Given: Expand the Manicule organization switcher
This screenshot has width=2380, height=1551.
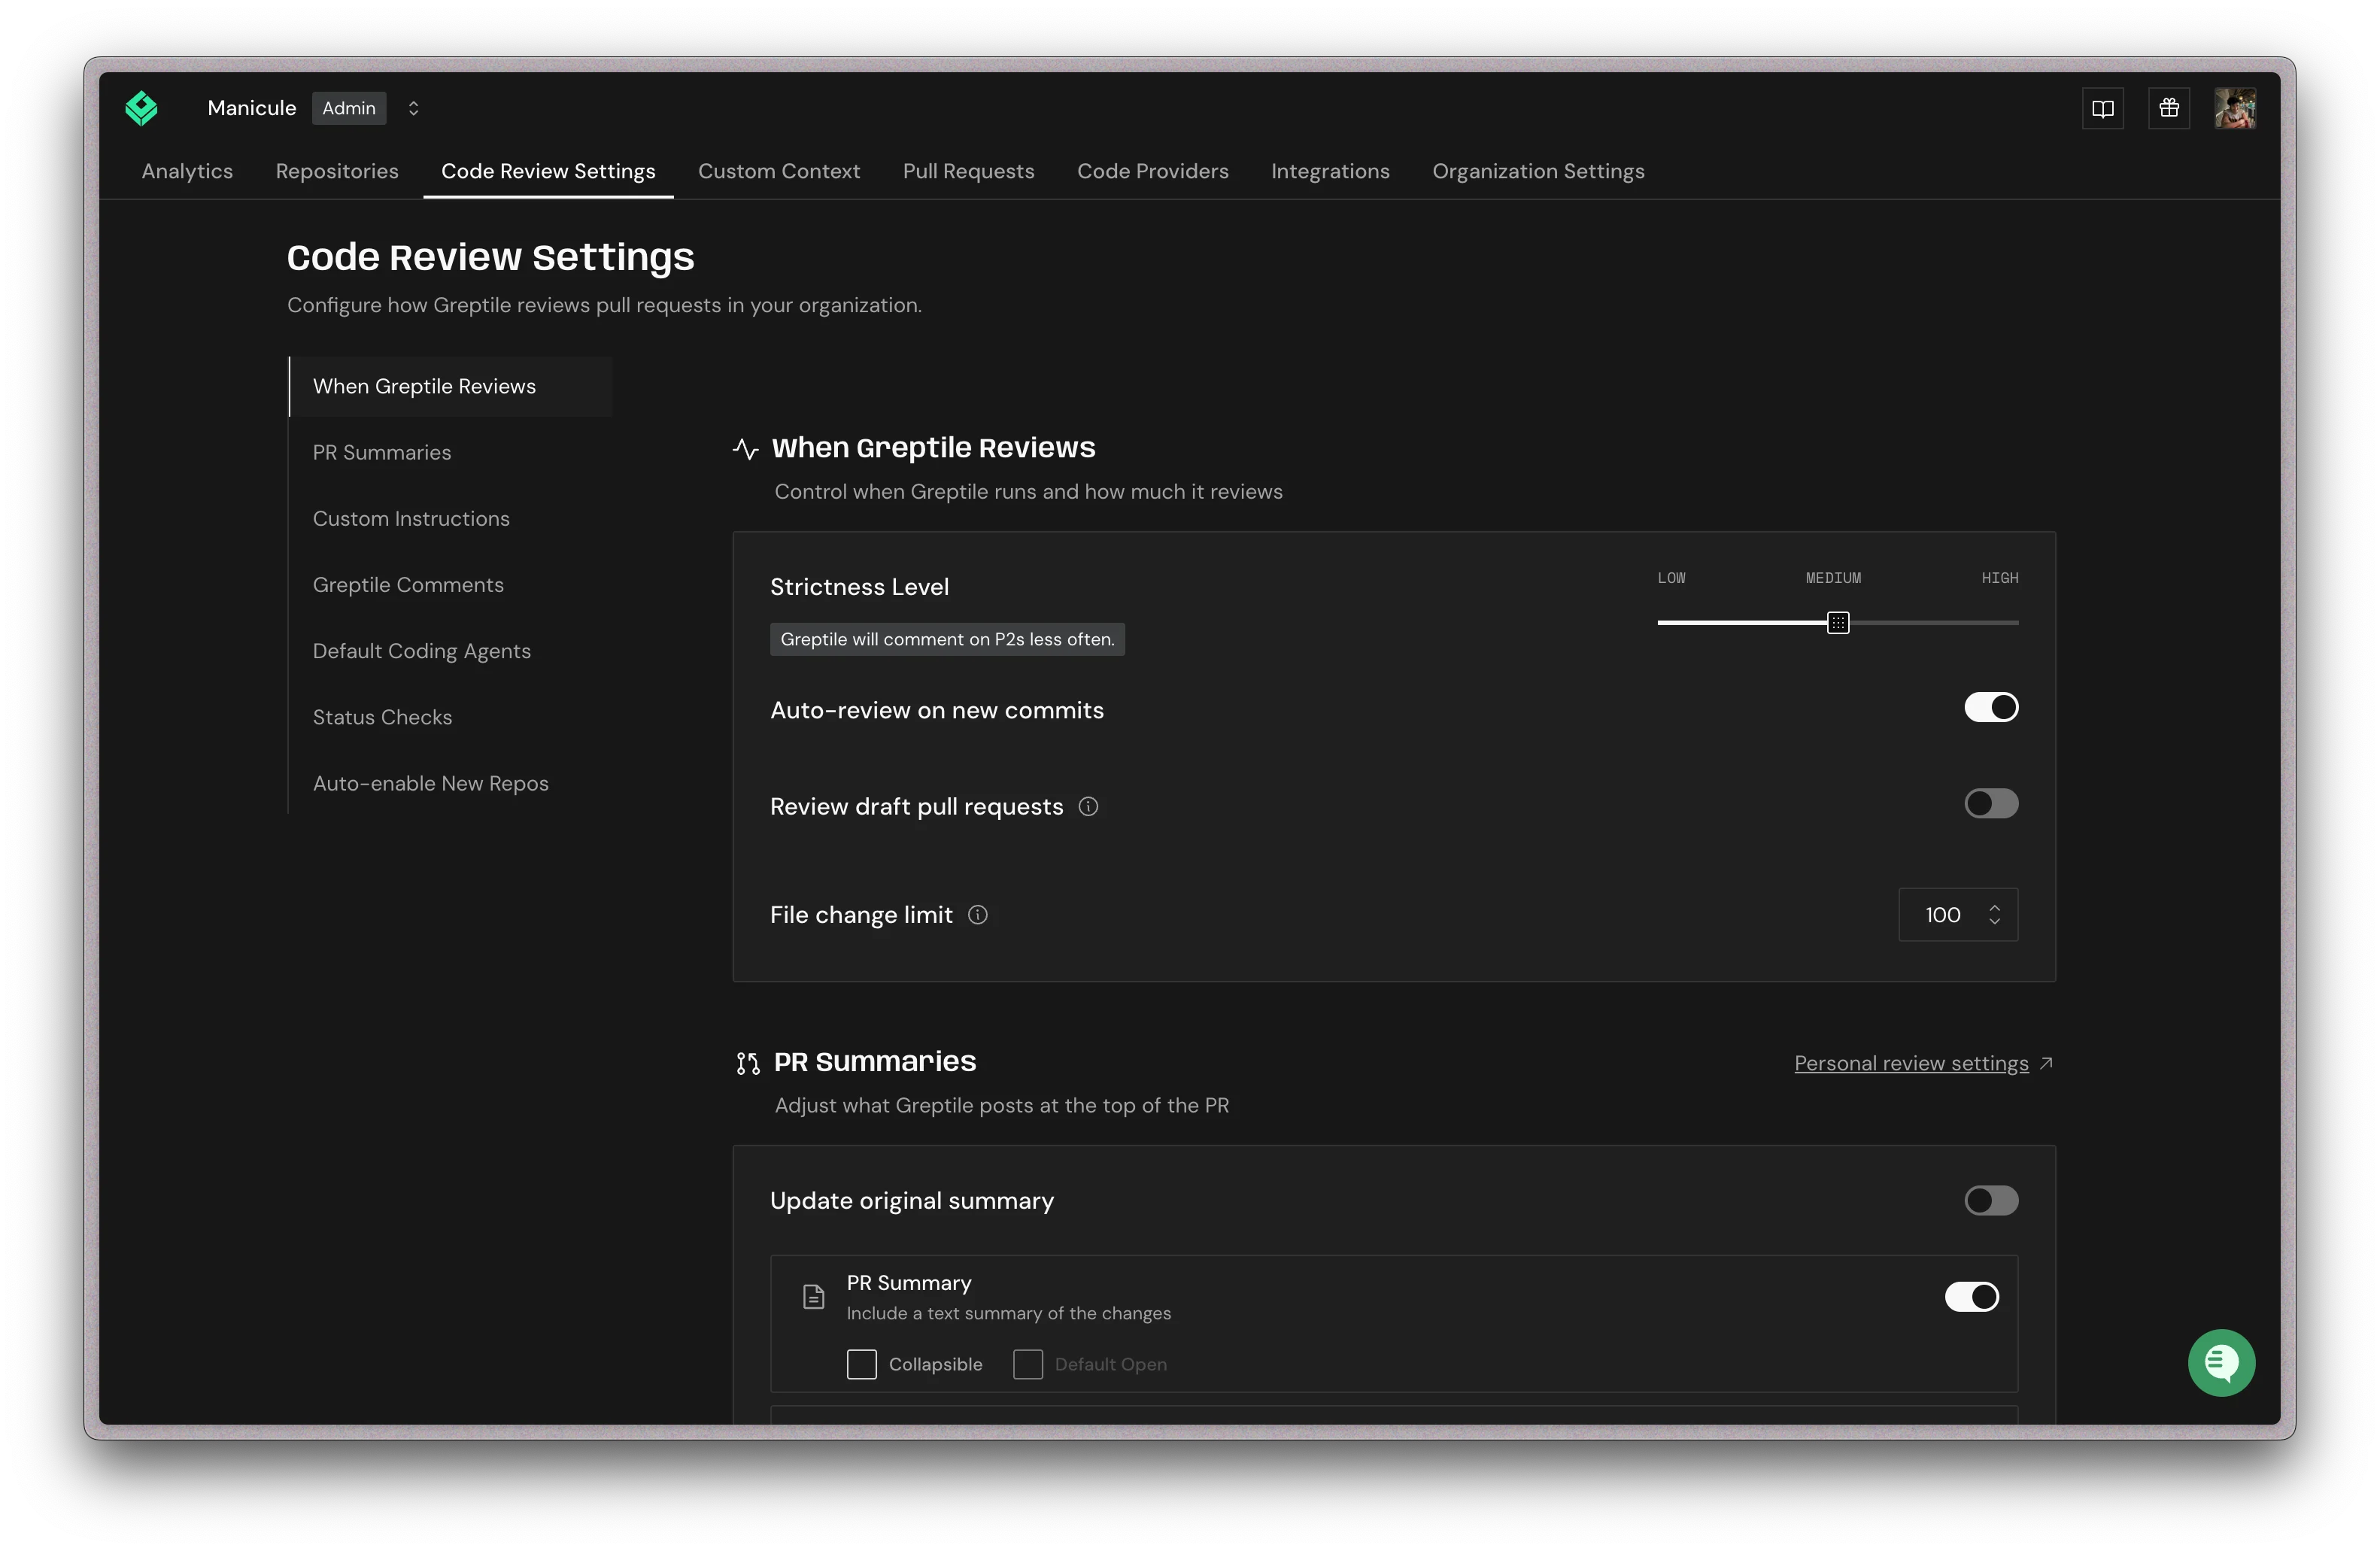Looking at the screenshot, I should 413,108.
